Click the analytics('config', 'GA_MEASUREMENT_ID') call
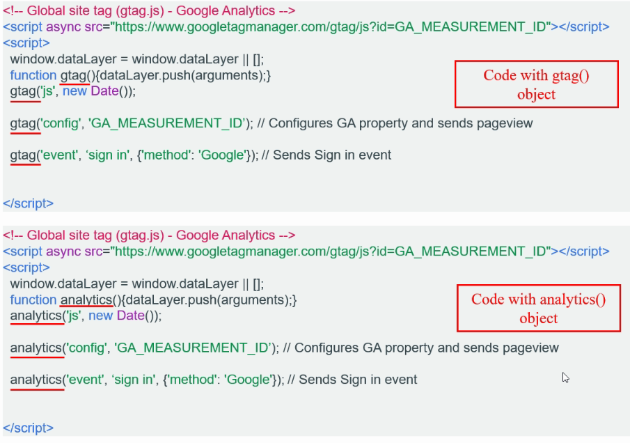 pos(145,348)
